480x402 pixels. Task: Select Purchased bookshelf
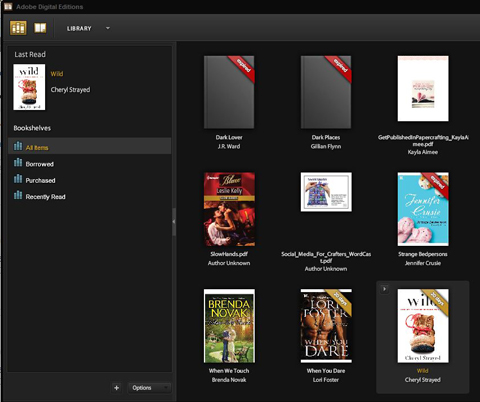pyautogui.click(x=89, y=180)
